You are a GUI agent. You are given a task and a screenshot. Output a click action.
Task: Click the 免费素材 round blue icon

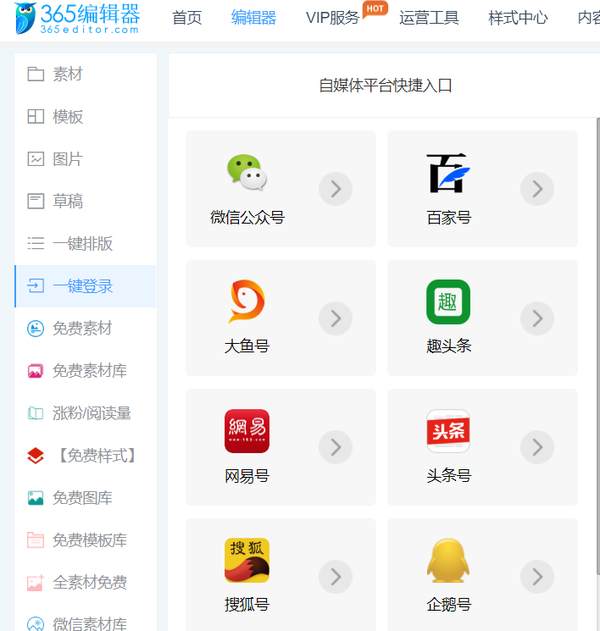(x=35, y=328)
